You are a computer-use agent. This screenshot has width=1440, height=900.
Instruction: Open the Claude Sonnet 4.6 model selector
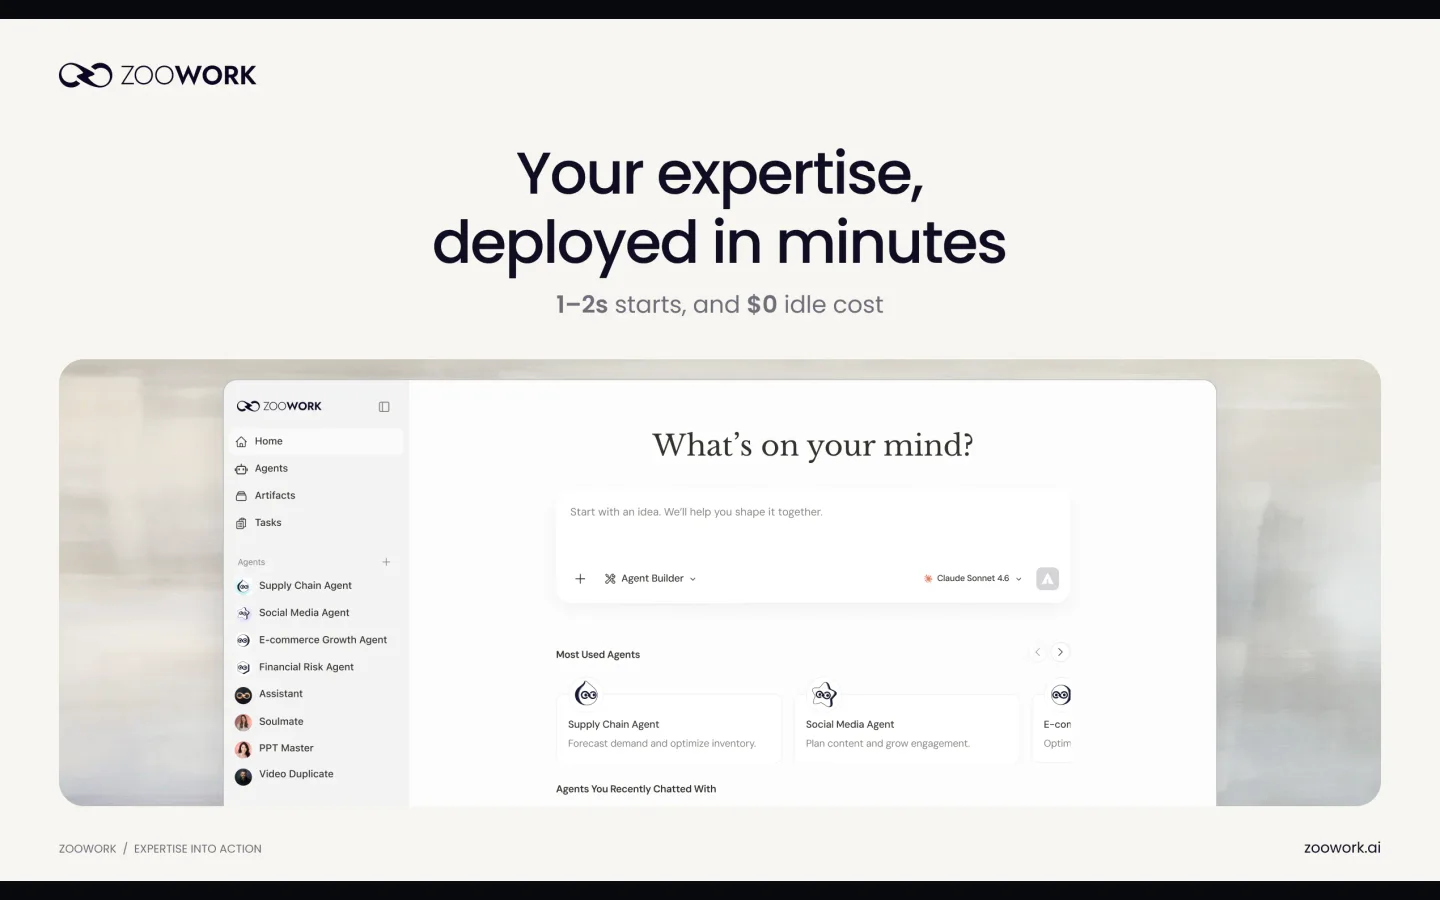972,579
